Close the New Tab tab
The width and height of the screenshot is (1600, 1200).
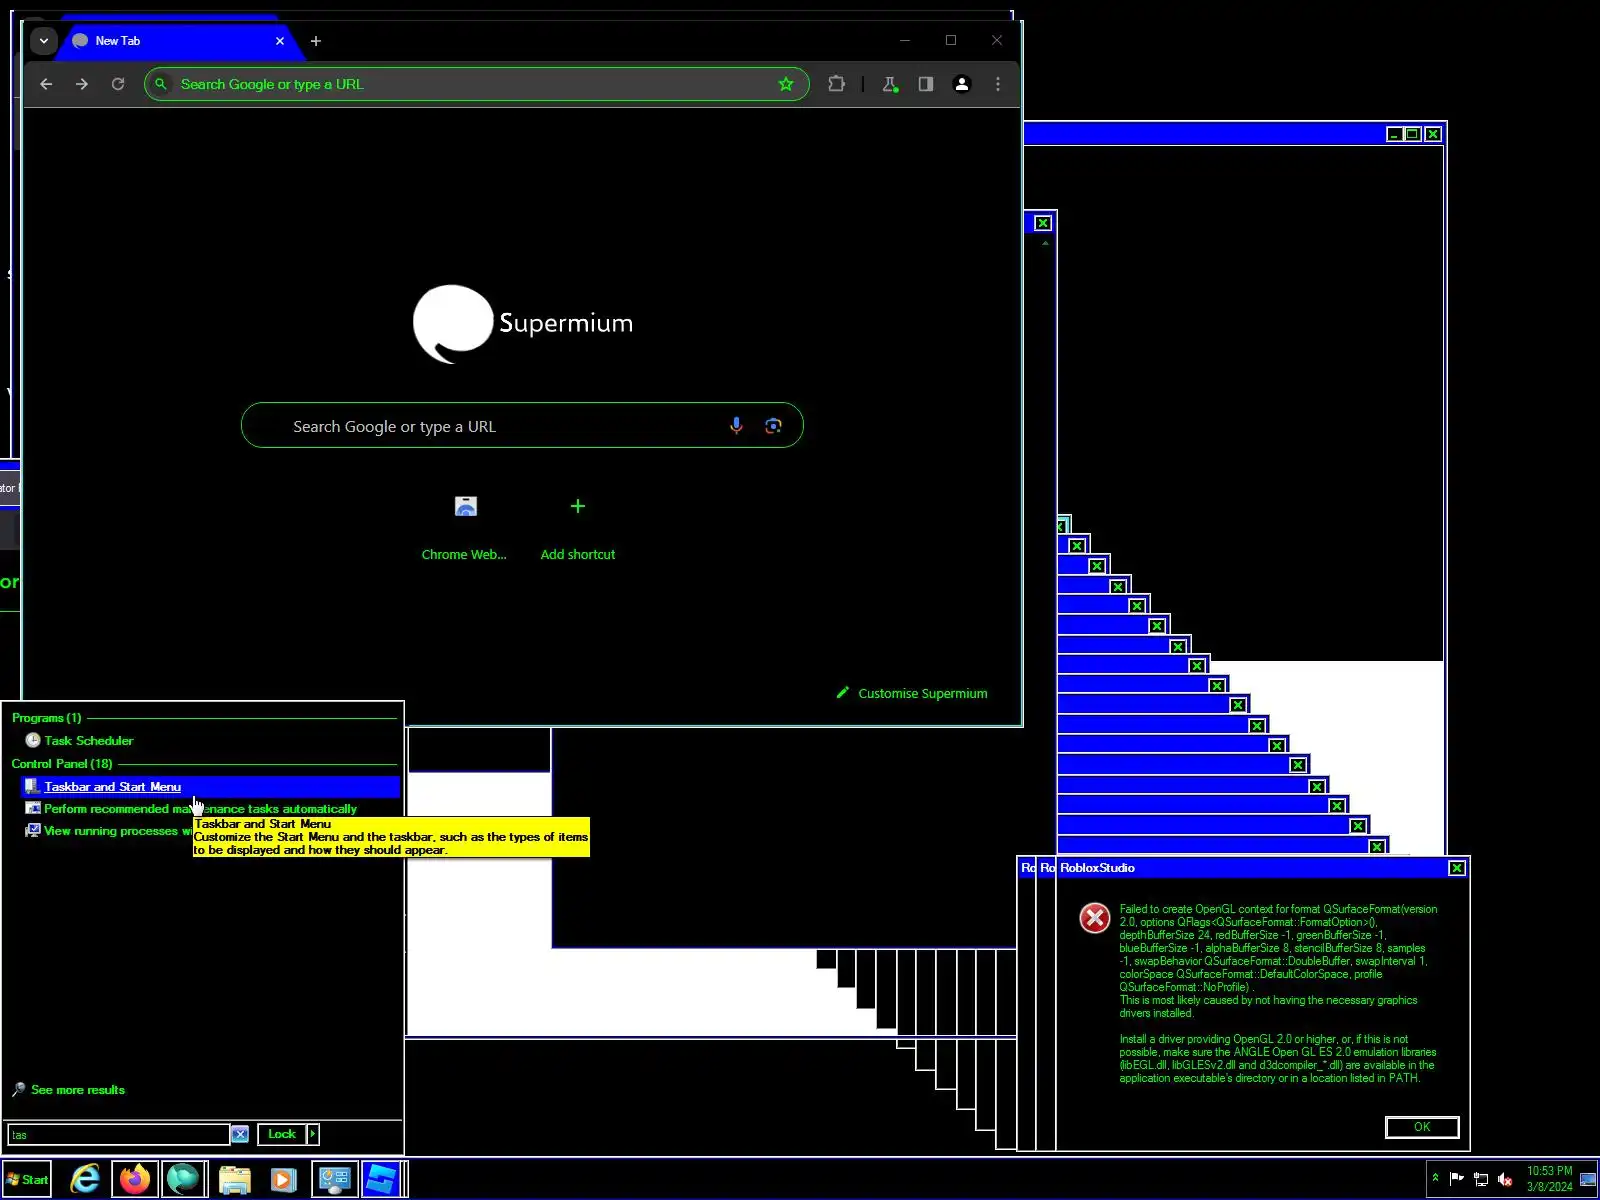coord(280,41)
